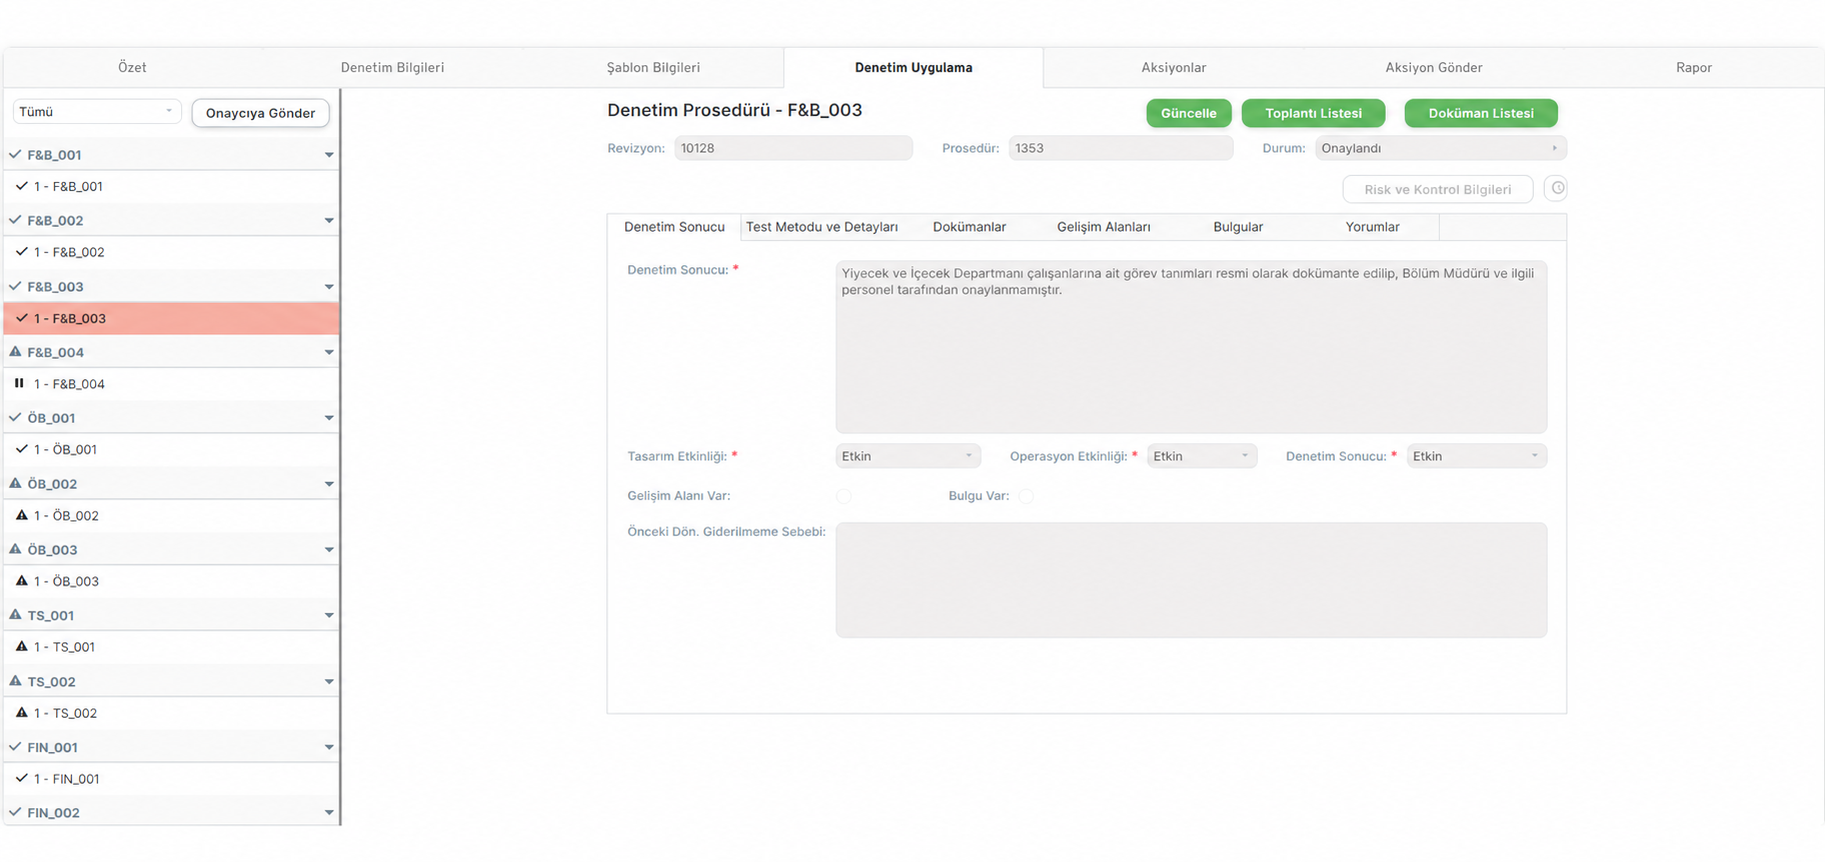Click the Onaycıya Gönder button

coord(260,113)
